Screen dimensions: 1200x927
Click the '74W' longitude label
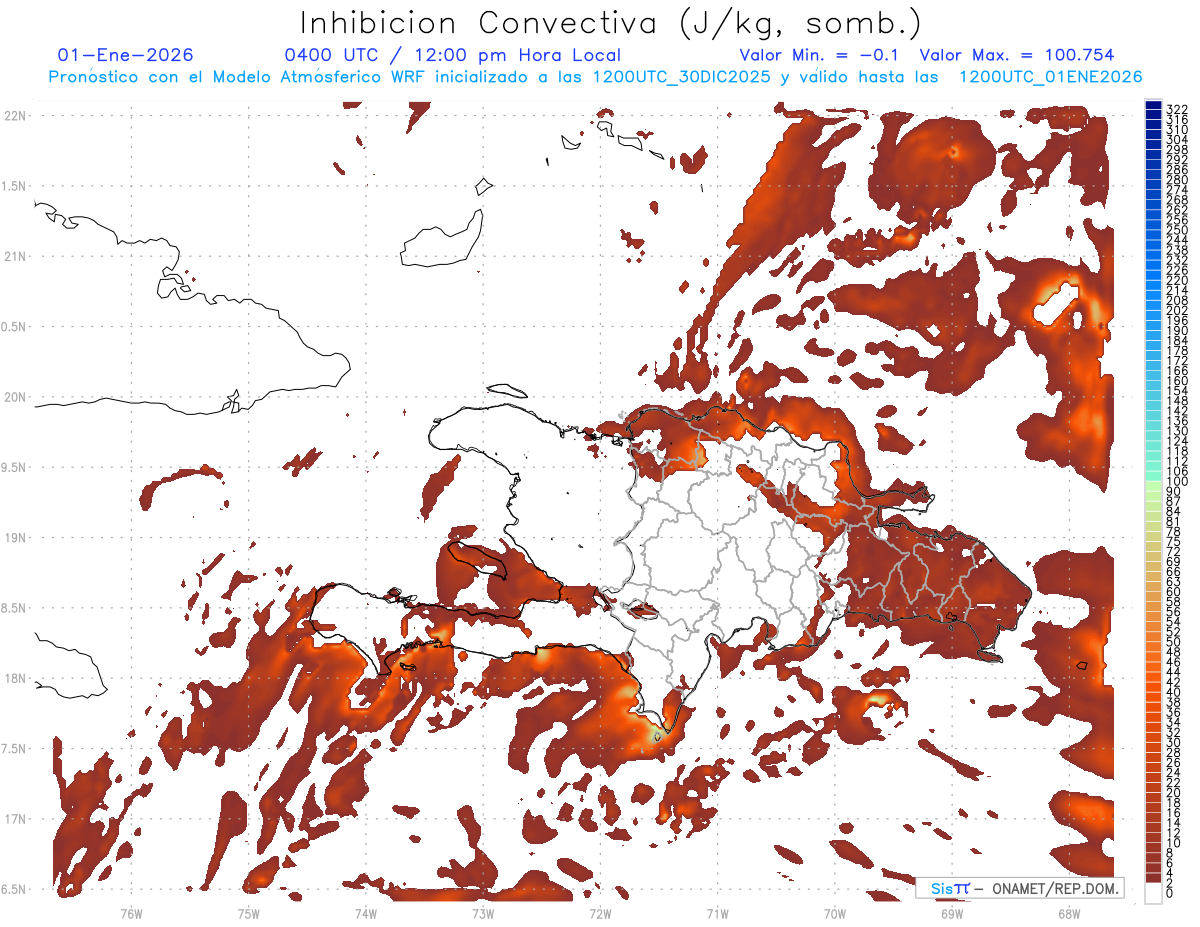pyautogui.click(x=366, y=913)
